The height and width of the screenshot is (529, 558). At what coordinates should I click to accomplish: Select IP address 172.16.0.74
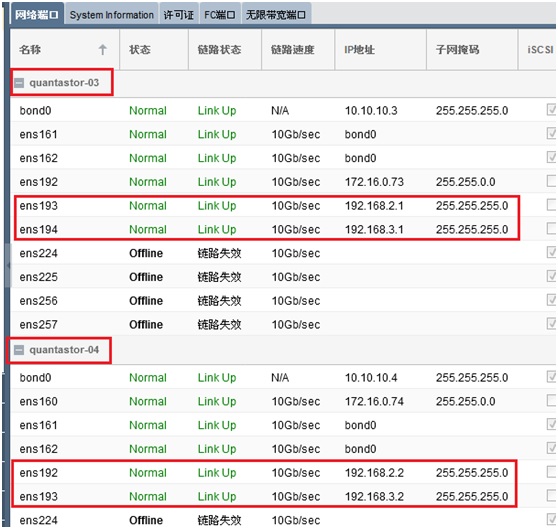point(374,402)
